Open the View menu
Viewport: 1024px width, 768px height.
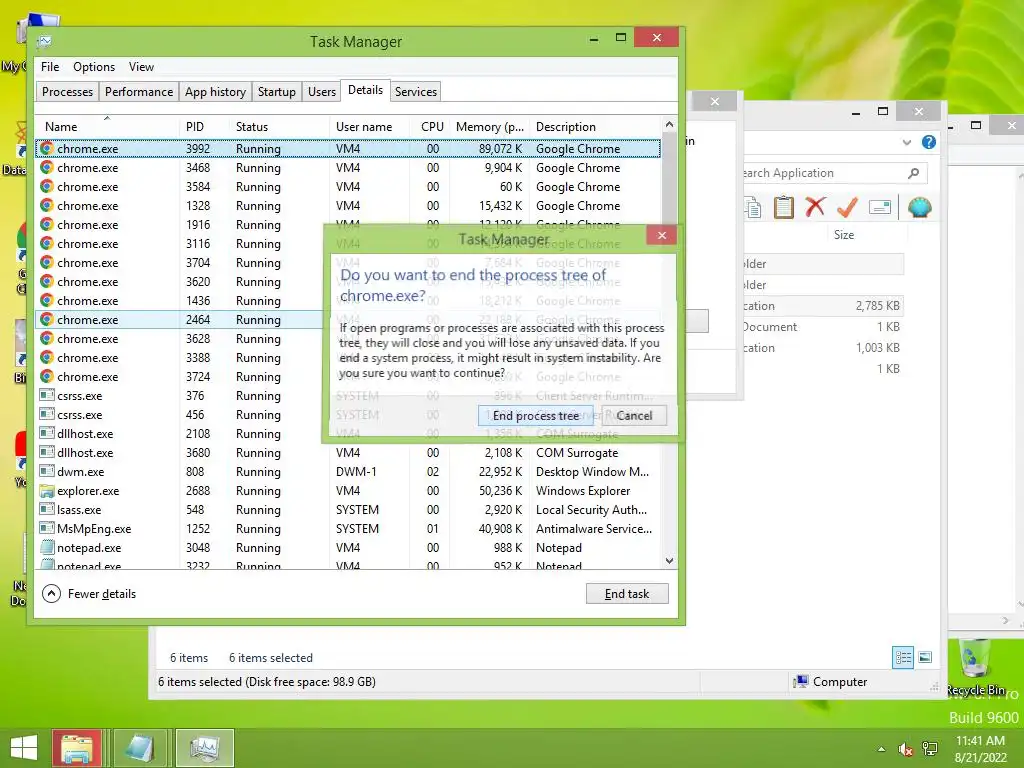click(x=141, y=67)
